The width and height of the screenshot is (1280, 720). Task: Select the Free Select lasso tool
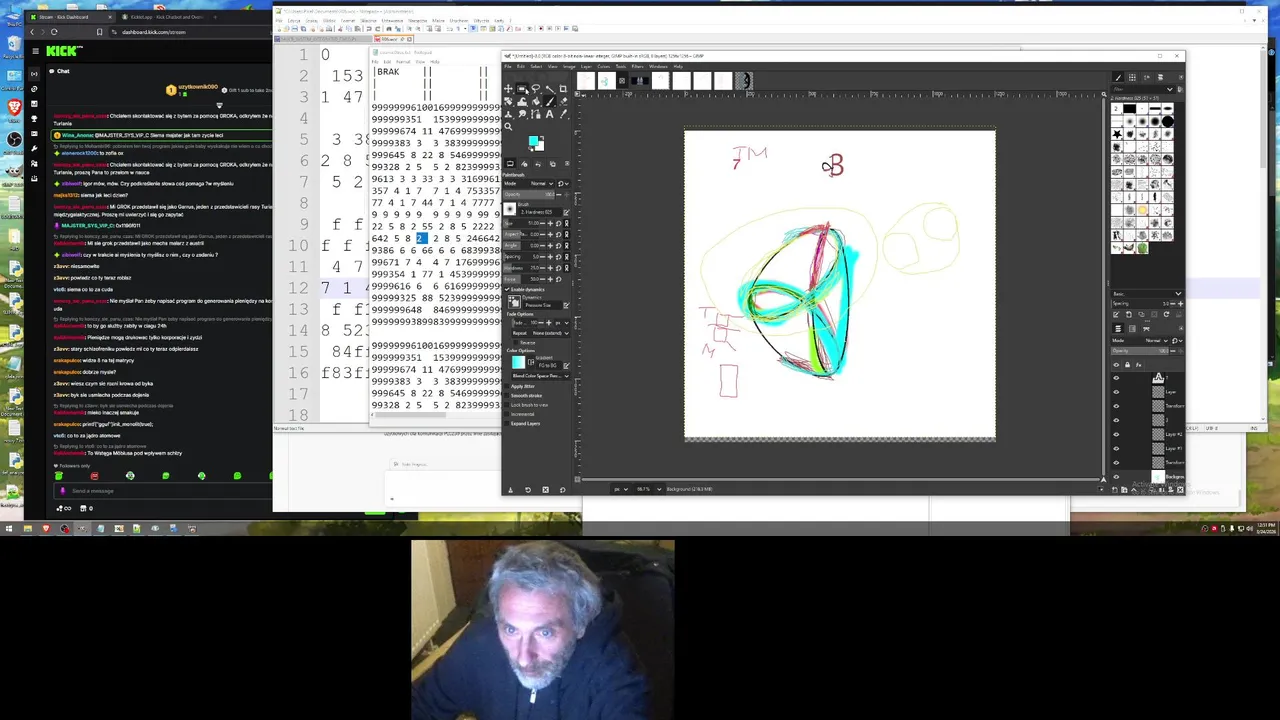[x=536, y=88]
